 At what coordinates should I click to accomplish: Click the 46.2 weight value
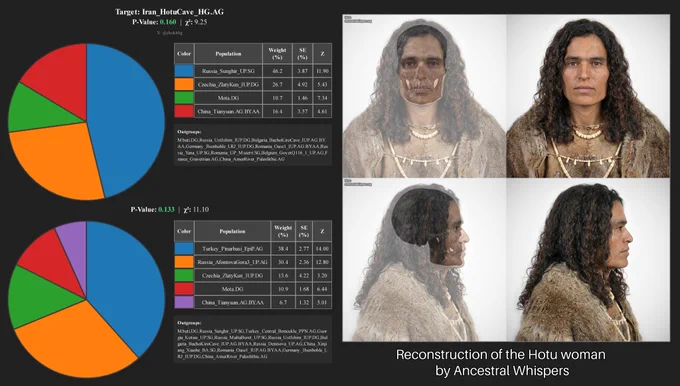pyautogui.click(x=277, y=71)
